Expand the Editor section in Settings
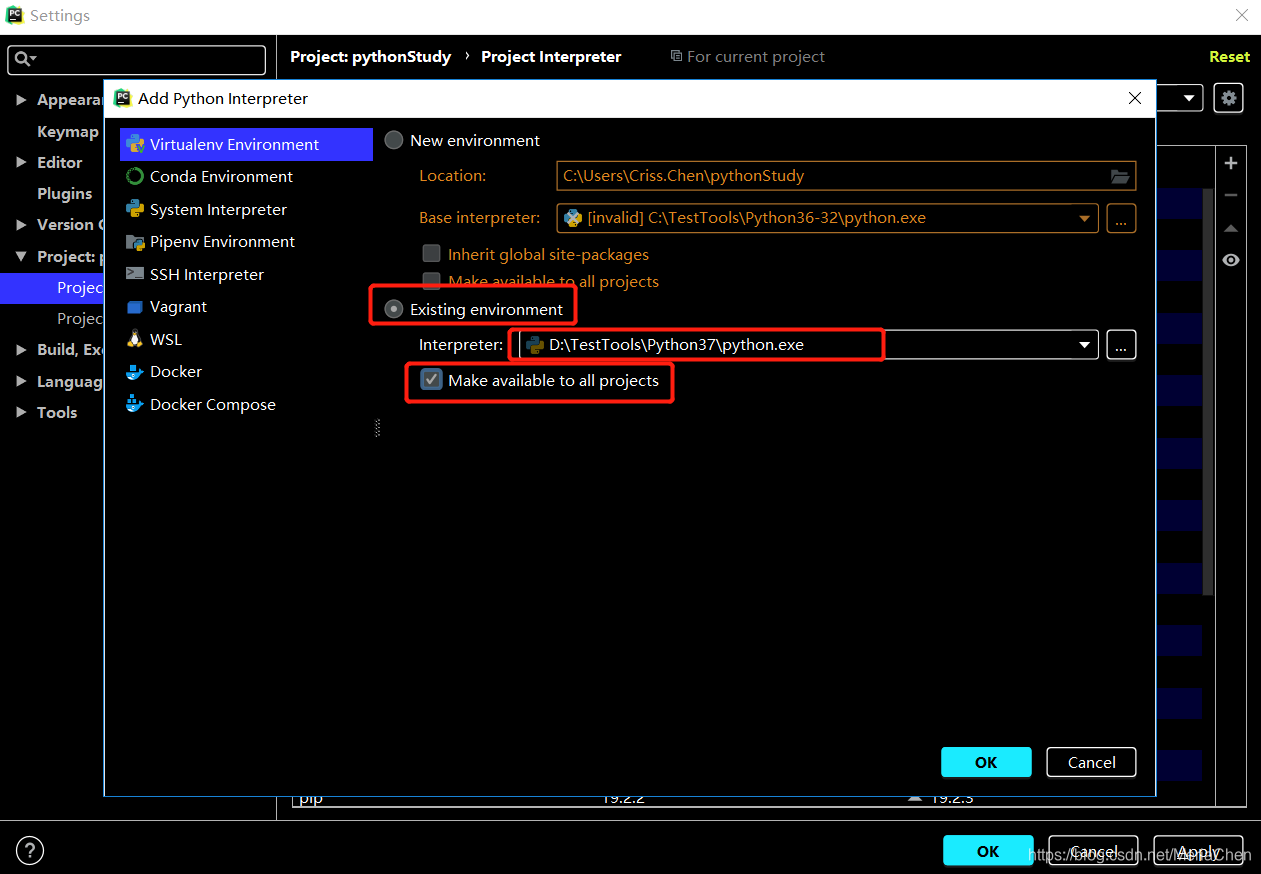This screenshot has width=1261, height=874. click(21, 162)
